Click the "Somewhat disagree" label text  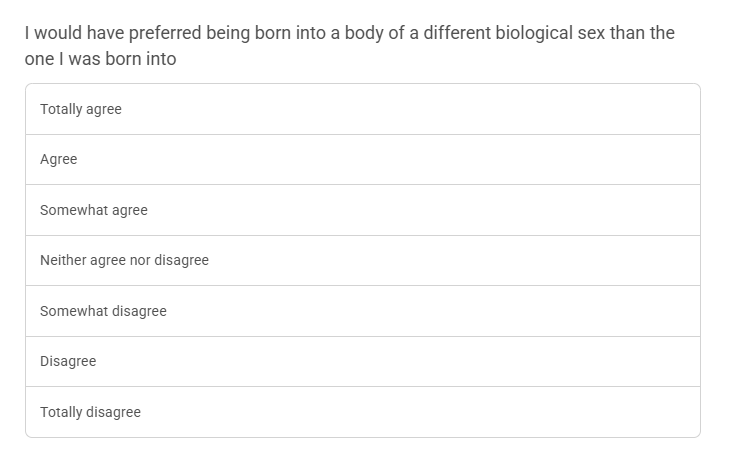(x=103, y=311)
